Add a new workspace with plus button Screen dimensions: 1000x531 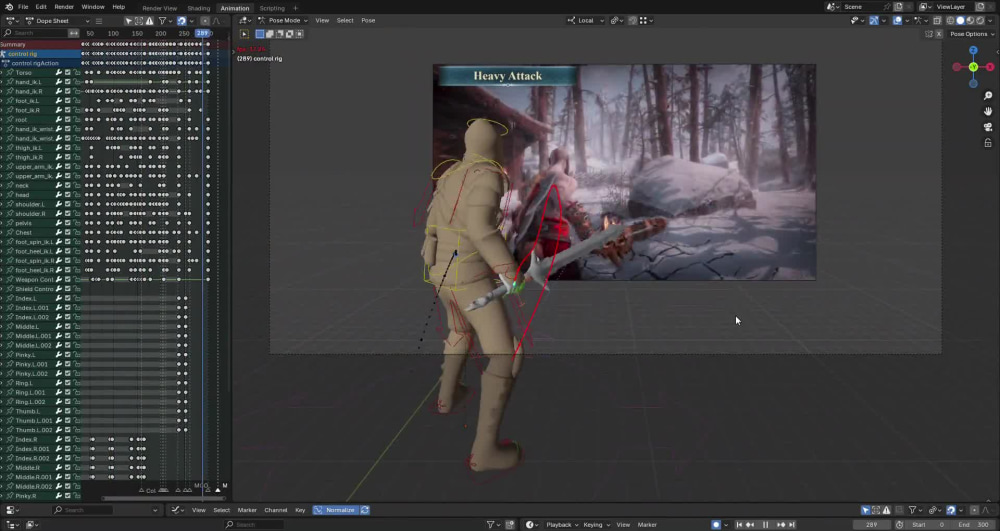[295, 8]
